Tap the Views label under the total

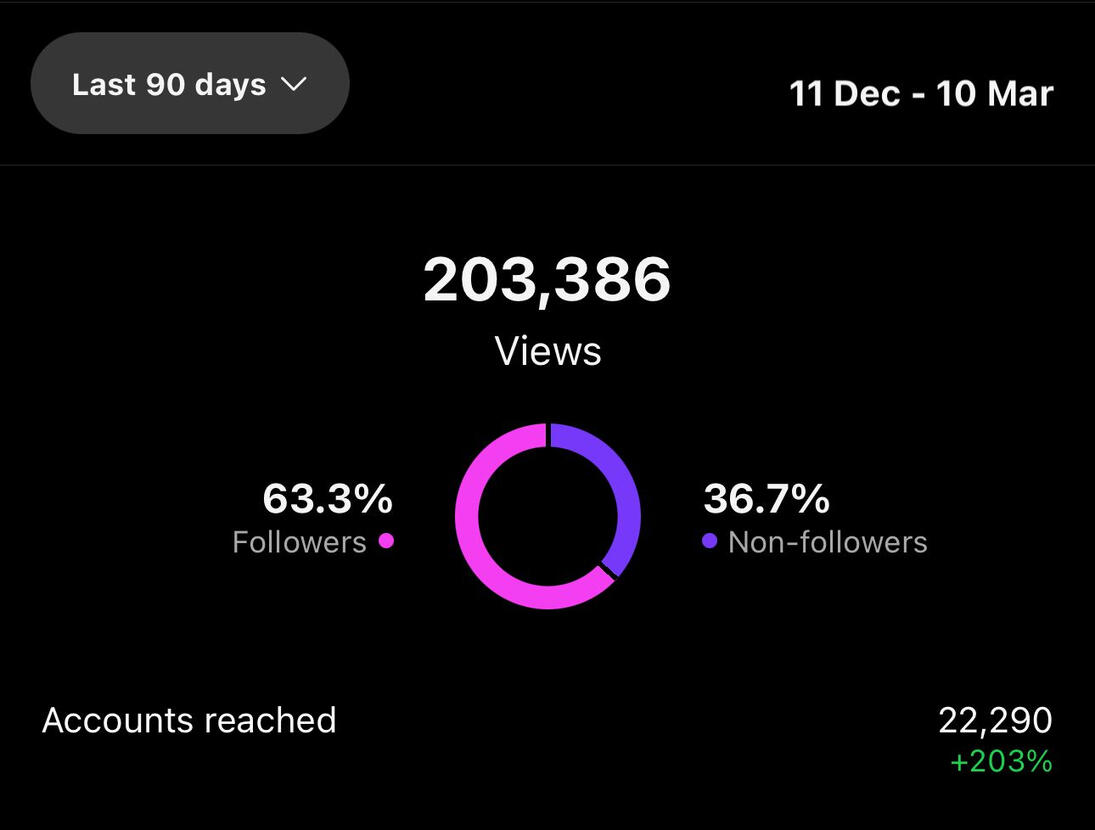click(x=548, y=351)
